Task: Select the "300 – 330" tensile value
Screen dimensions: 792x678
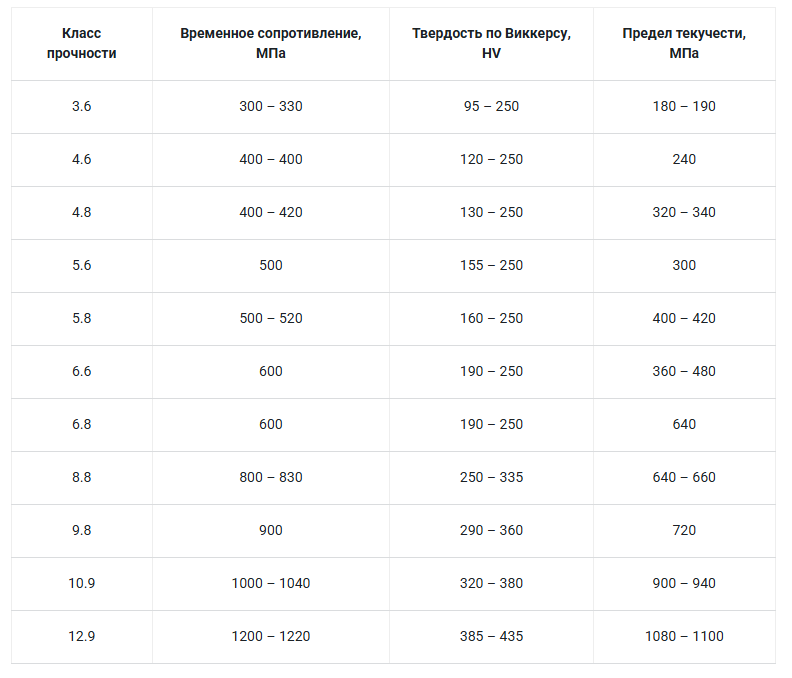Action: [x=271, y=106]
